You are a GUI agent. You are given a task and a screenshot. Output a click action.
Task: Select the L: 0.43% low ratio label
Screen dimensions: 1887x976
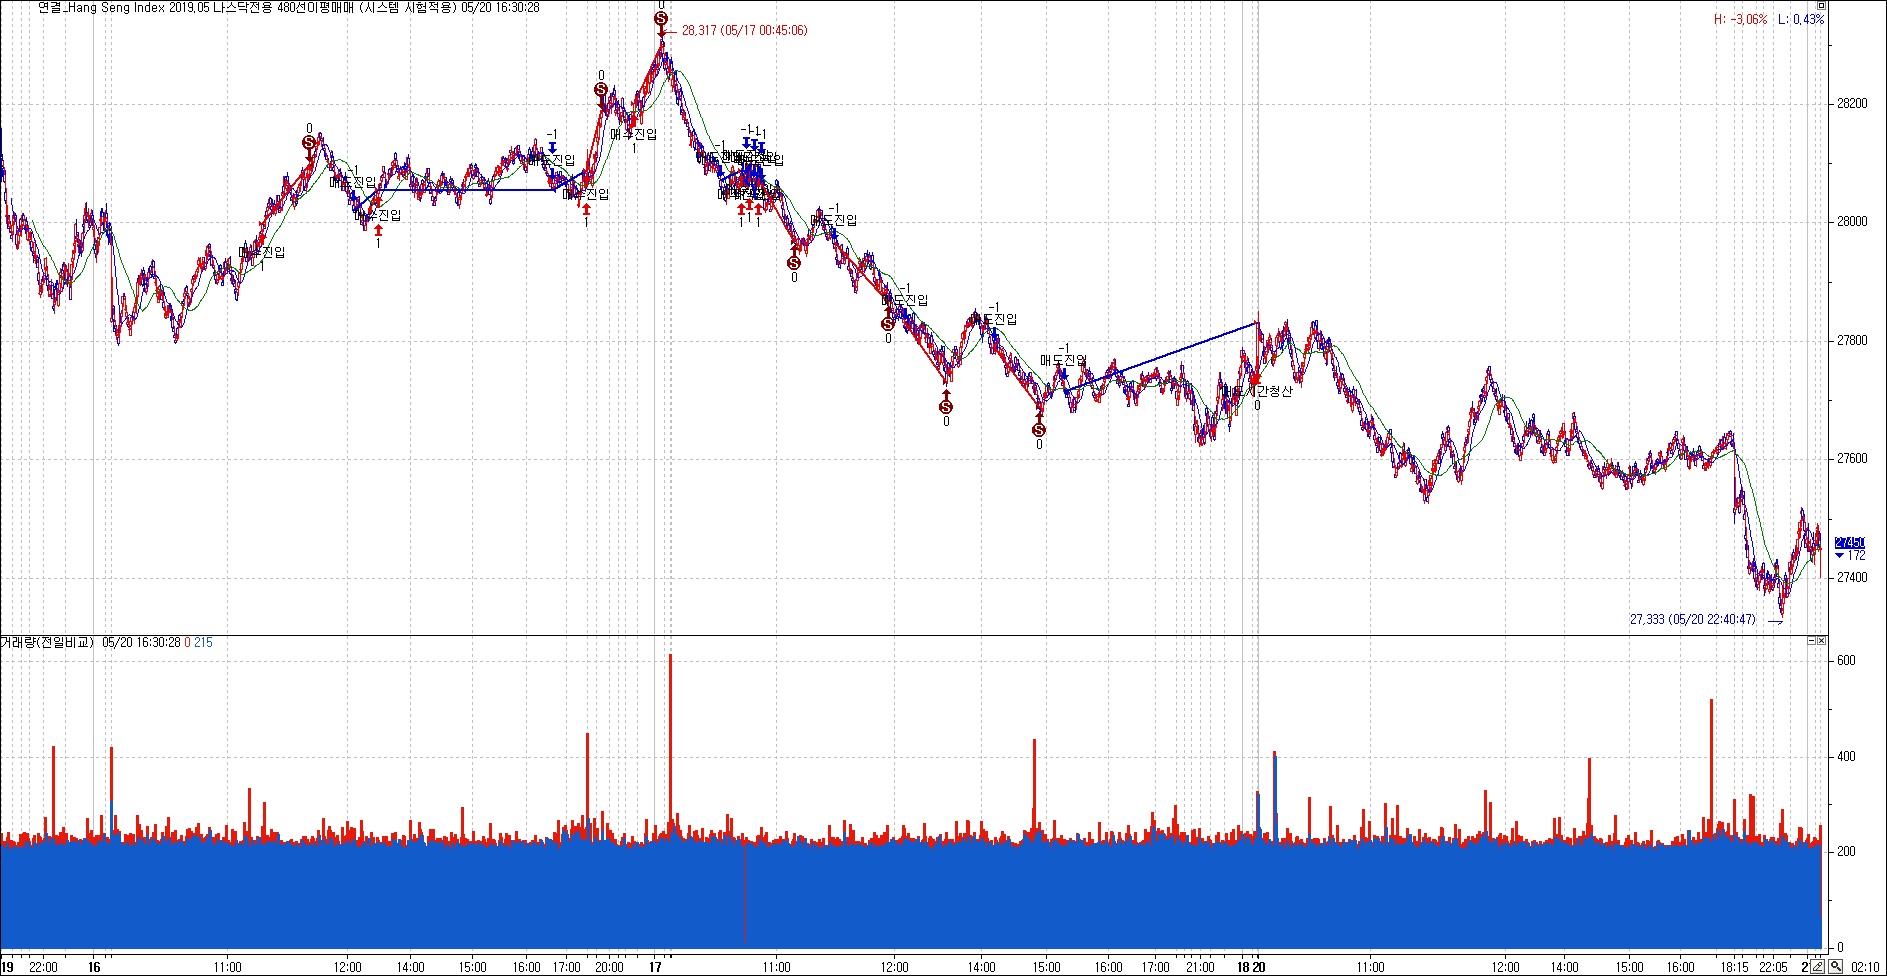tap(1801, 19)
